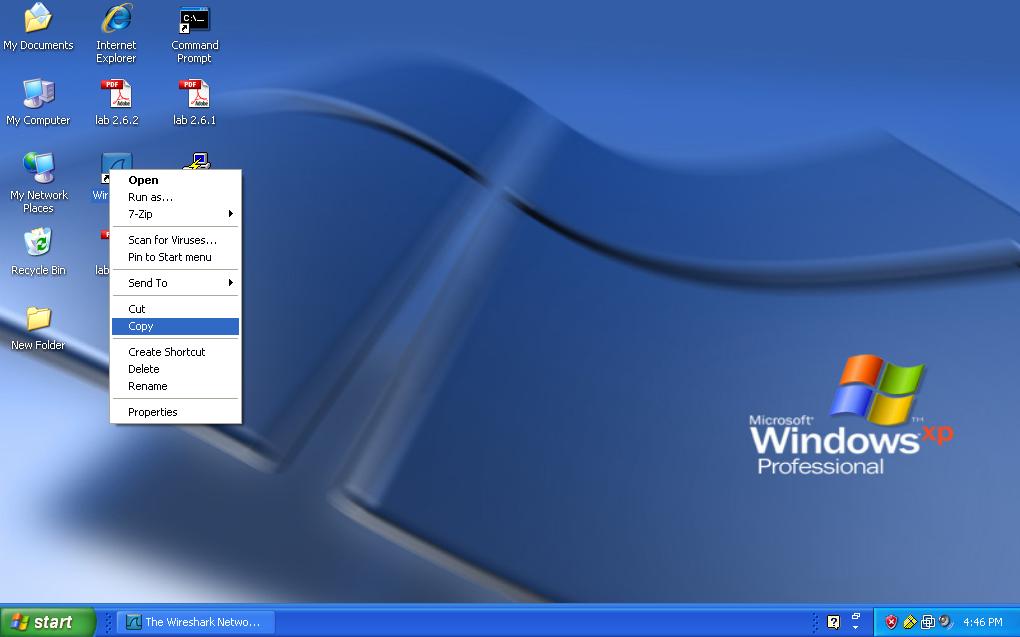Choose Rename from context menu

(x=175, y=386)
